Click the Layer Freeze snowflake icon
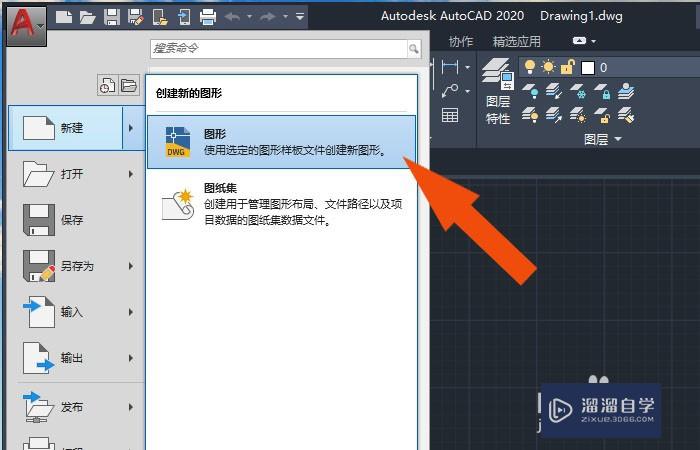Viewport: 700px width, 450px height. click(578, 91)
